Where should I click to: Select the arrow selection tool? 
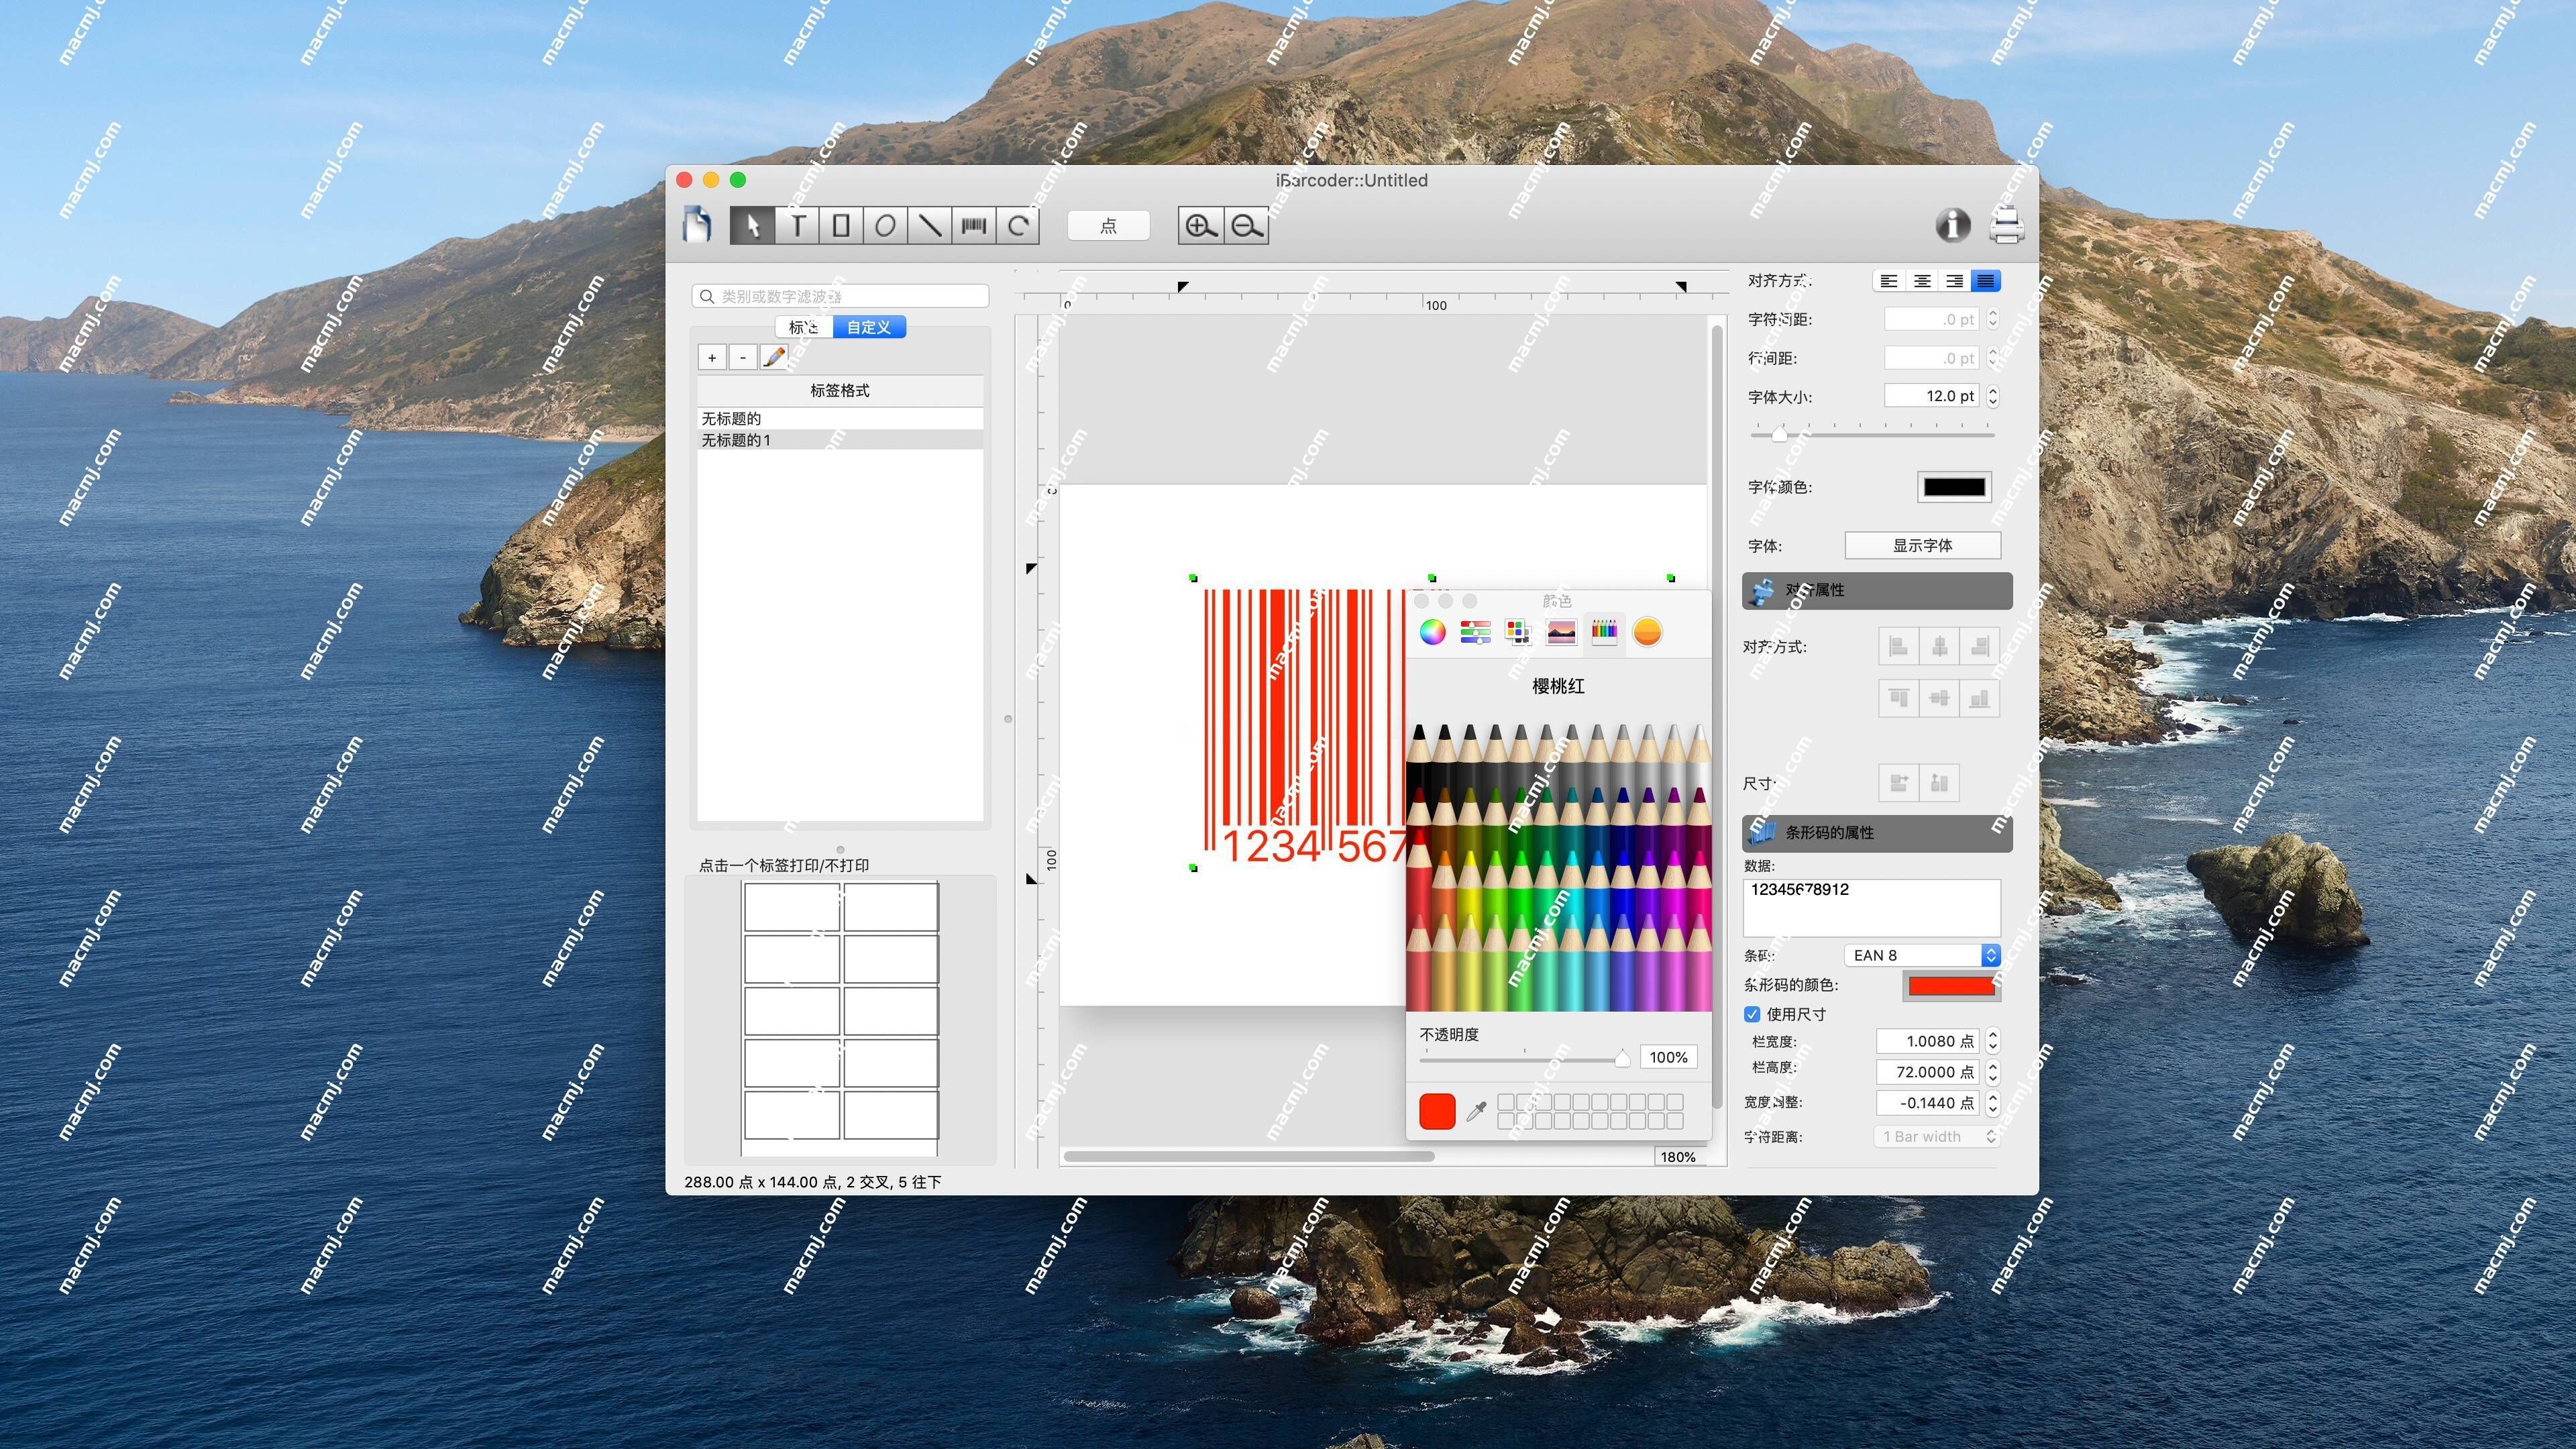[752, 225]
